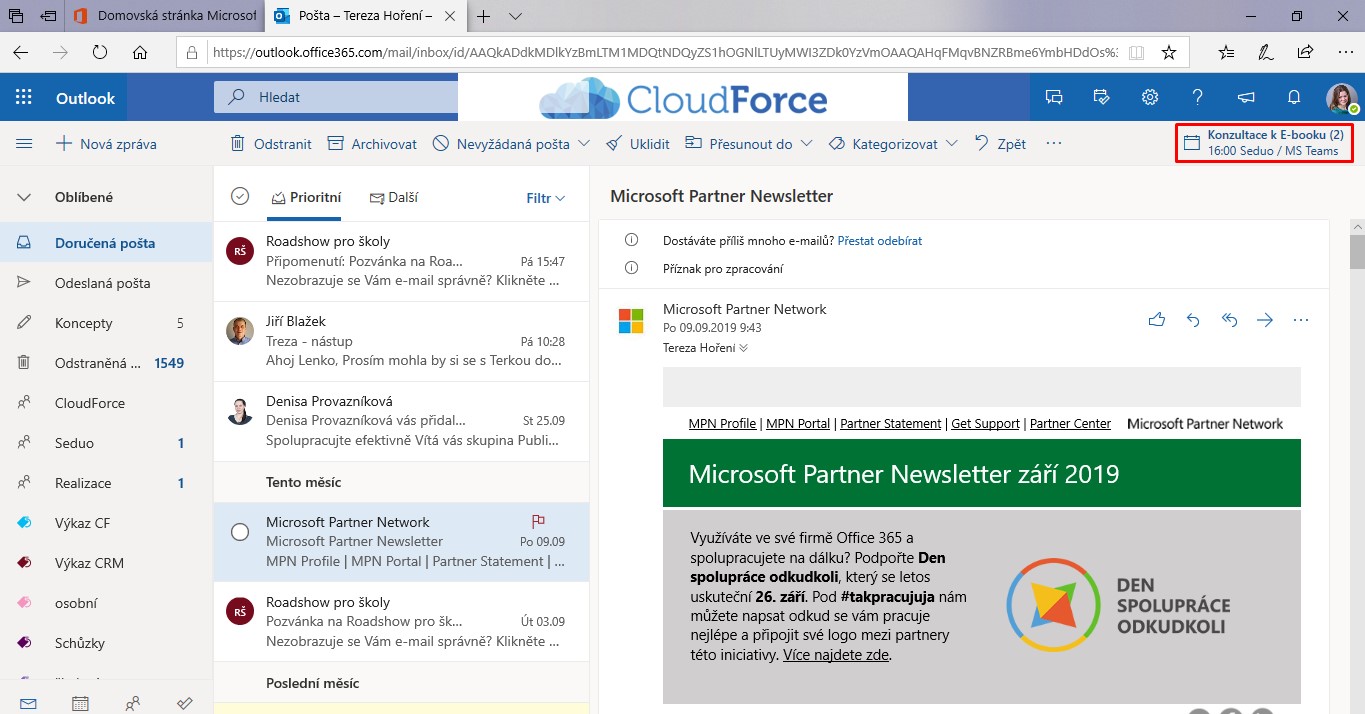Open Outlook settings gear
The height and width of the screenshot is (714, 1365).
[1150, 97]
